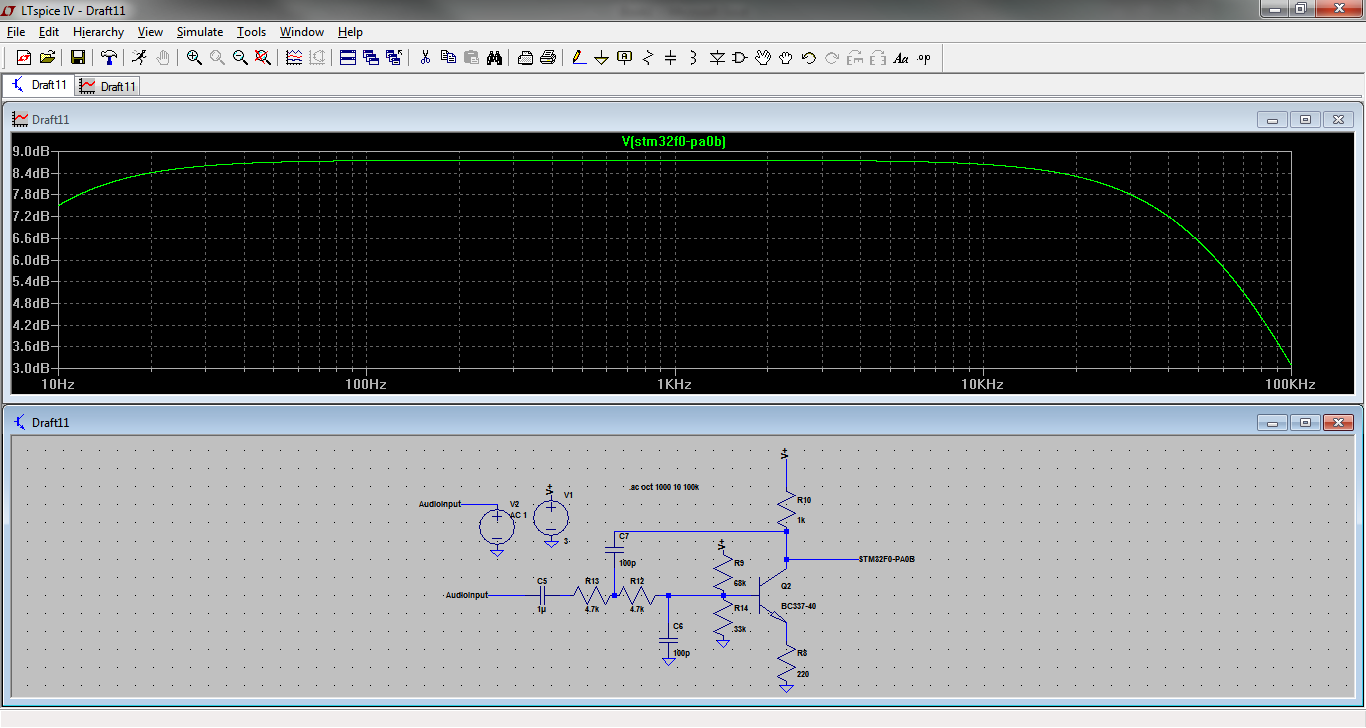Click the Run simulation icon

pyautogui.click(x=139, y=58)
